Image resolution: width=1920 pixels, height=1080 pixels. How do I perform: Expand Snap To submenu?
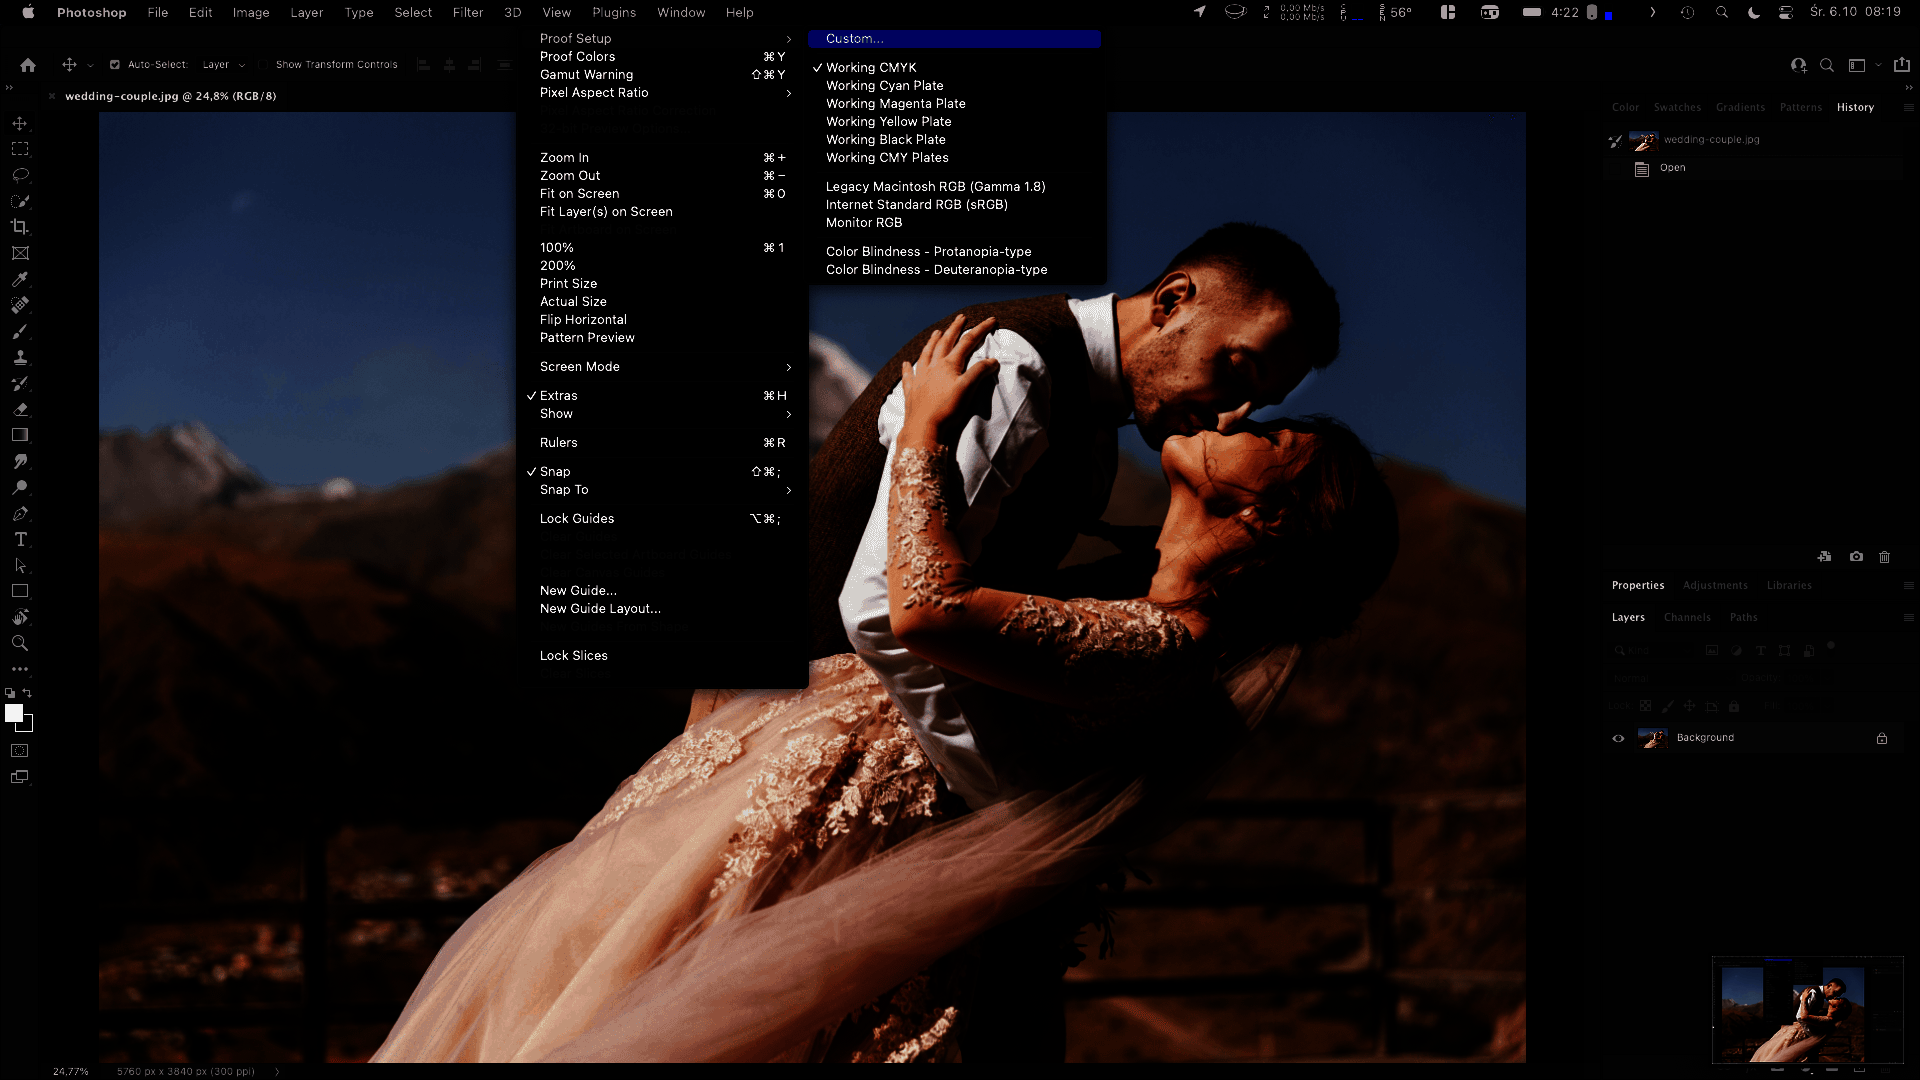(662, 490)
